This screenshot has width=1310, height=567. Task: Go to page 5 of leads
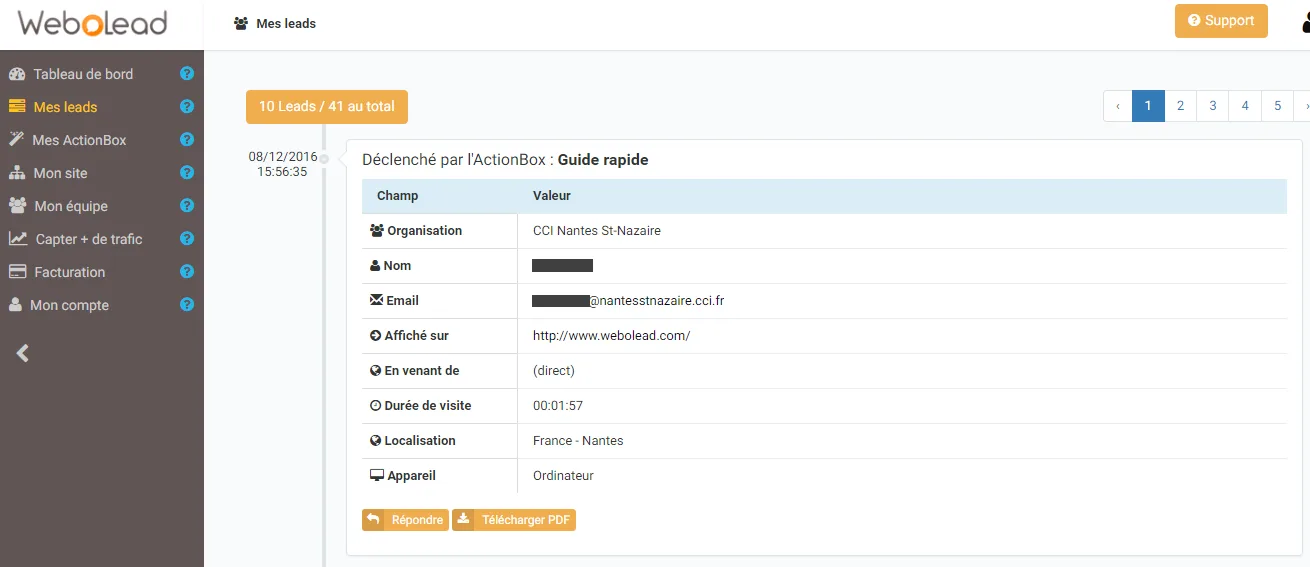[1277, 106]
